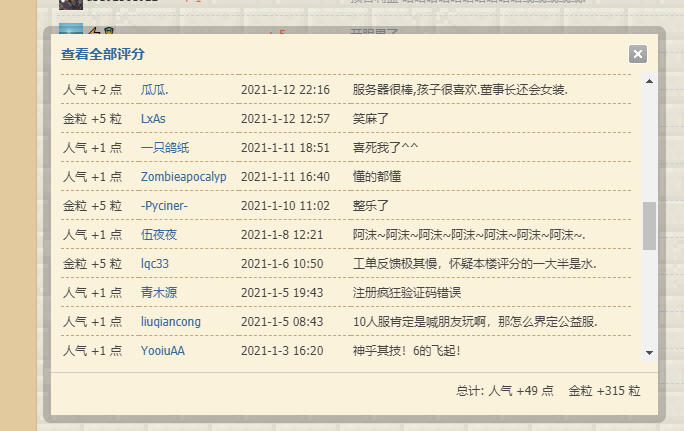Open user LxAs profile link

153,119
